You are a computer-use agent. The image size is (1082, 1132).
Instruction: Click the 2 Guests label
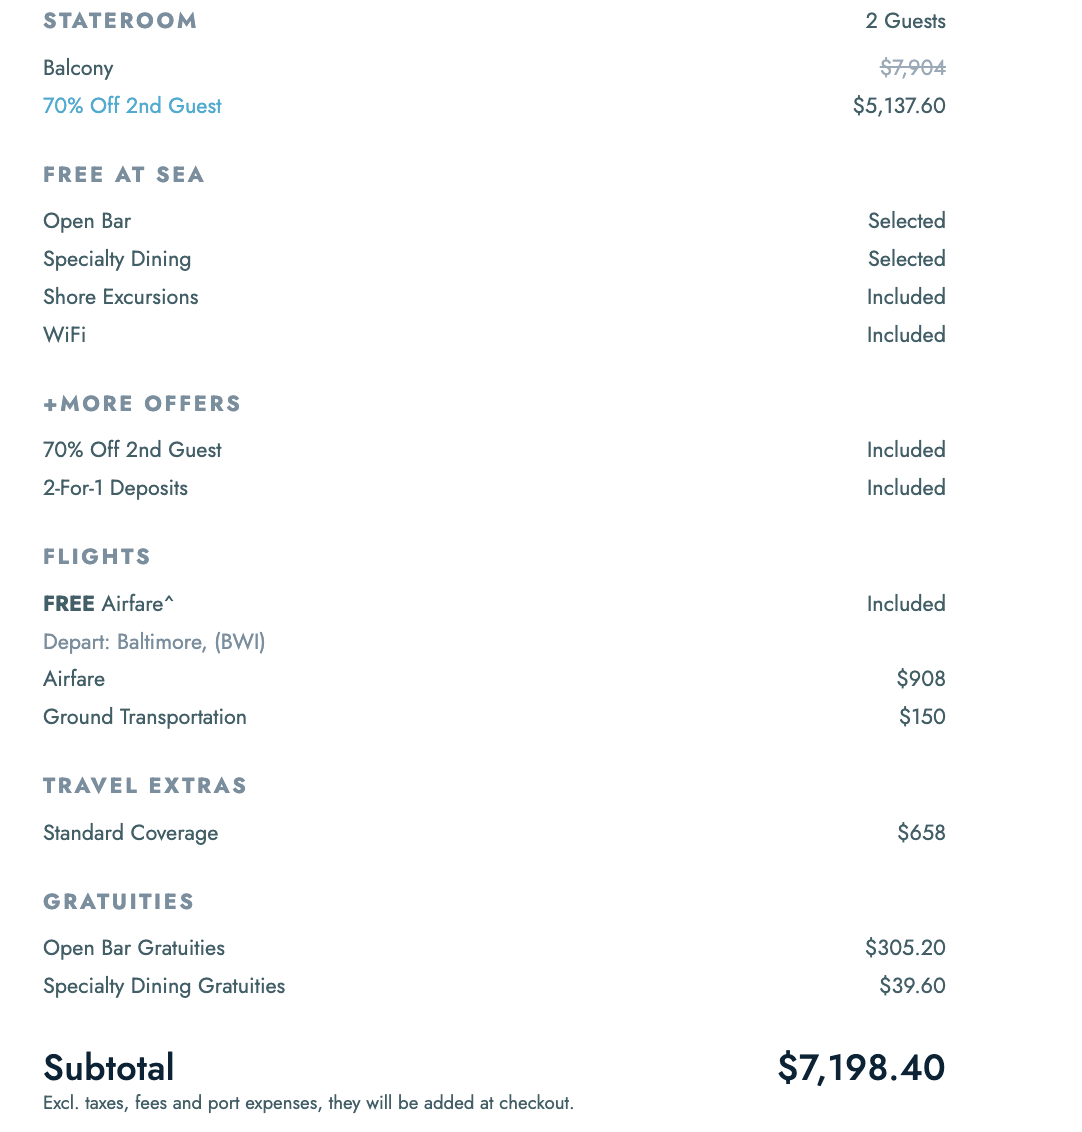(905, 21)
